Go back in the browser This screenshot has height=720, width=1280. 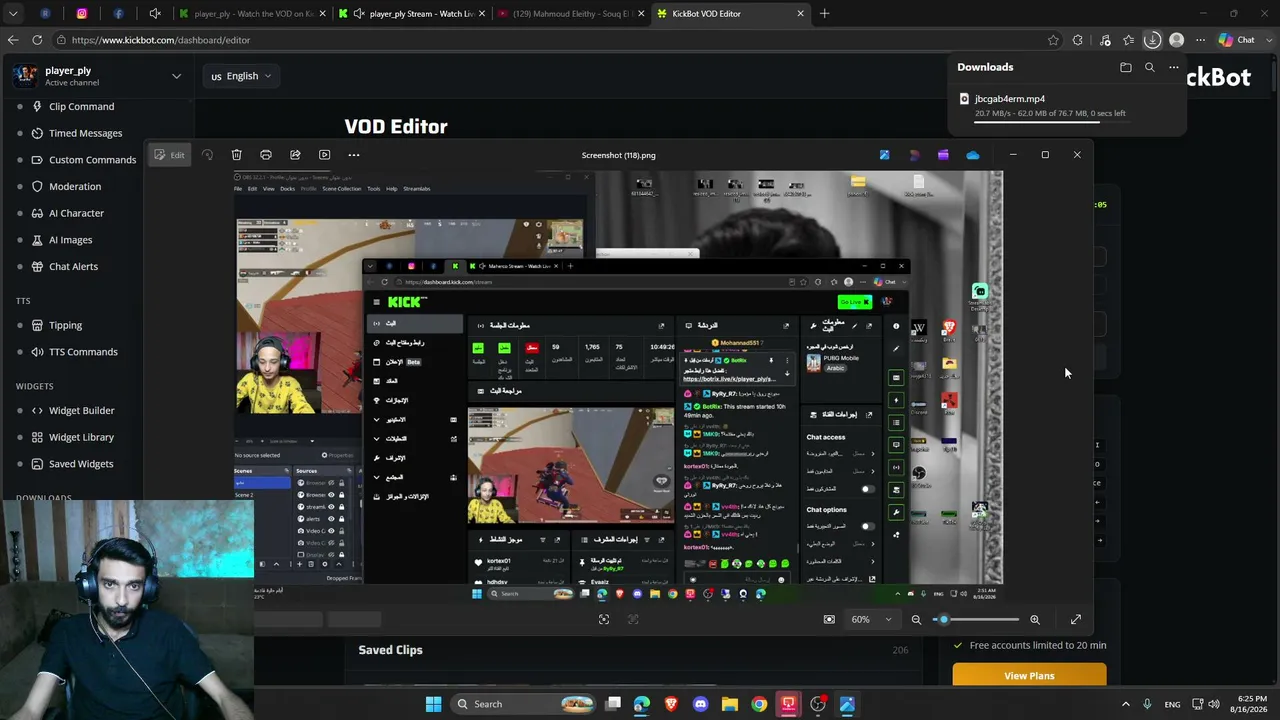pyautogui.click(x=13, y=40)
